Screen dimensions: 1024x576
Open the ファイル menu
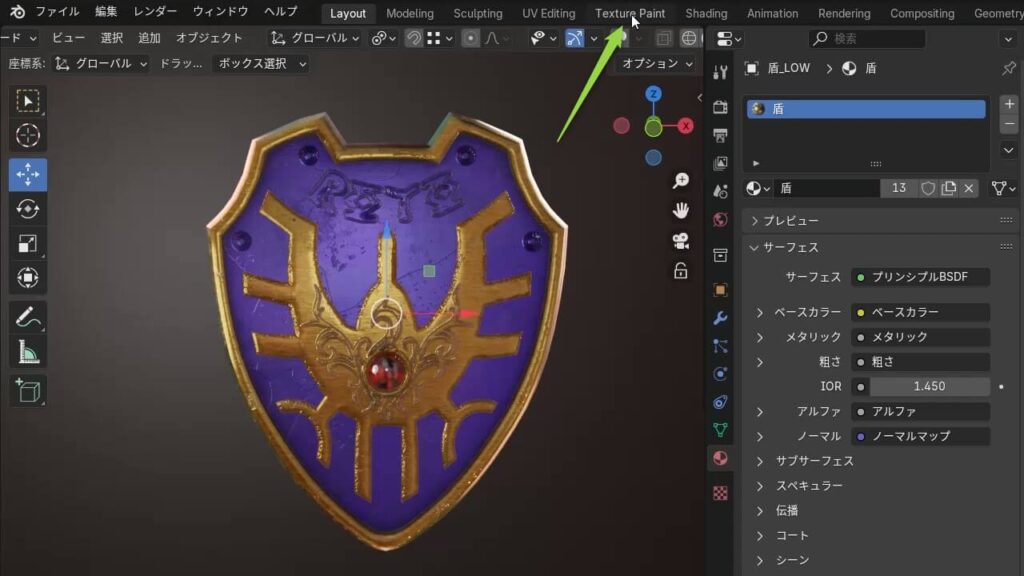[57, 12]
